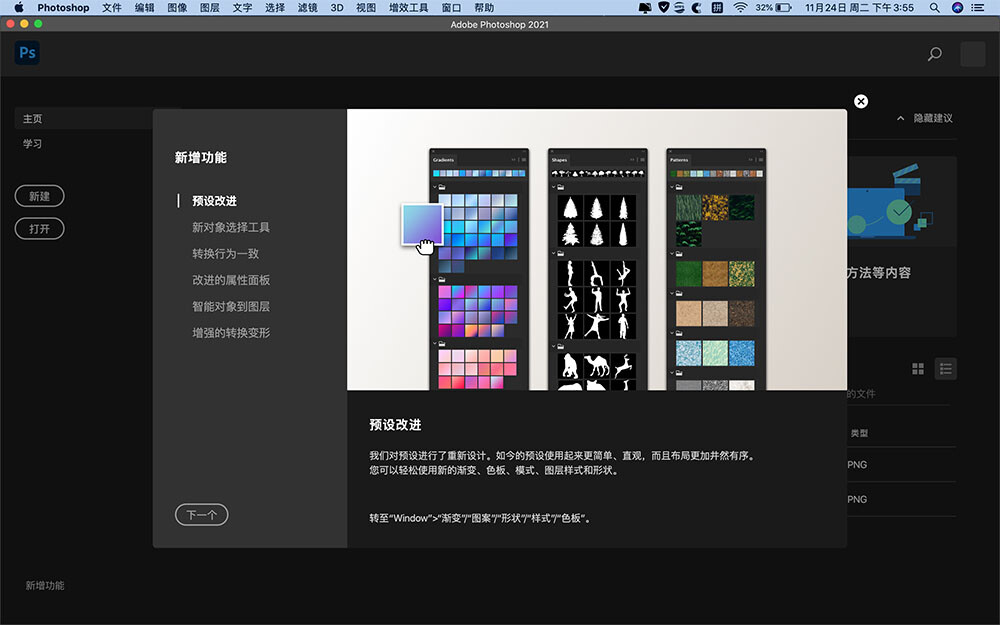Open the 增效工具 menu
Screen dimensions: 1000x625
click(408, 8)
